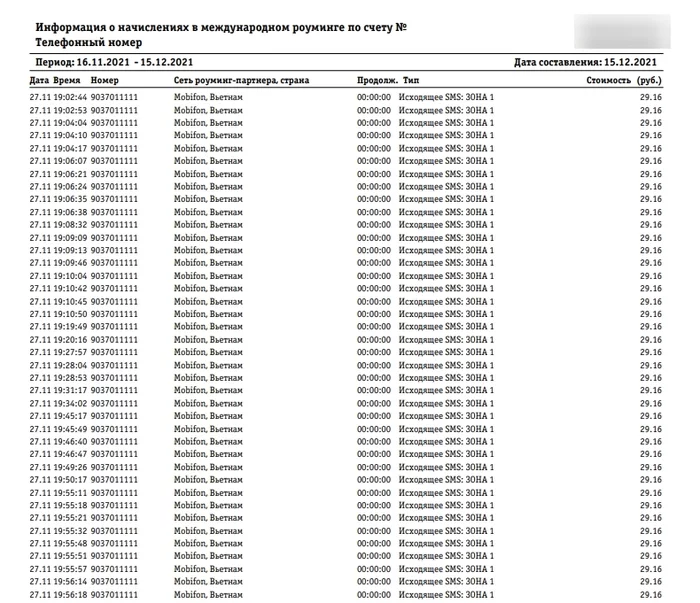Click 'Mobifon, Вьетнам' in the 19:55:32 row
This screenshot has width=700, height=603.
pyautogui.click(x=208, y=531)
